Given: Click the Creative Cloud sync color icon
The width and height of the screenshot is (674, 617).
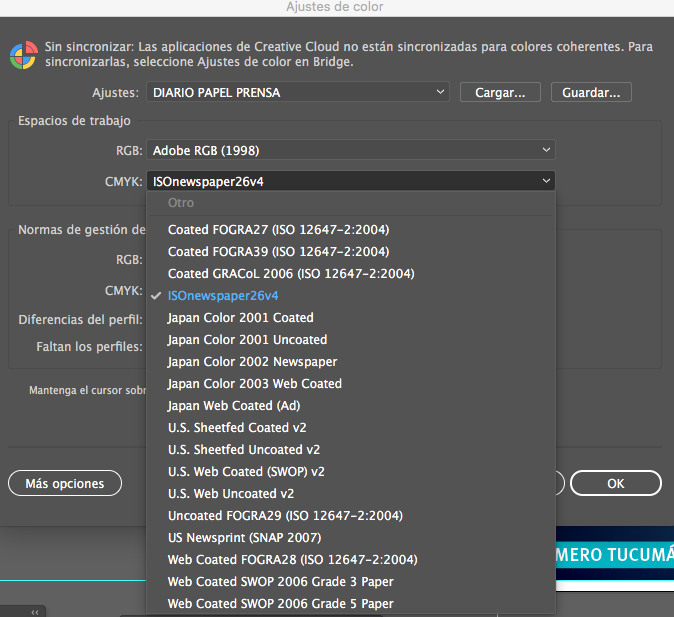Looking at the screenshot, I should [24, 55].
